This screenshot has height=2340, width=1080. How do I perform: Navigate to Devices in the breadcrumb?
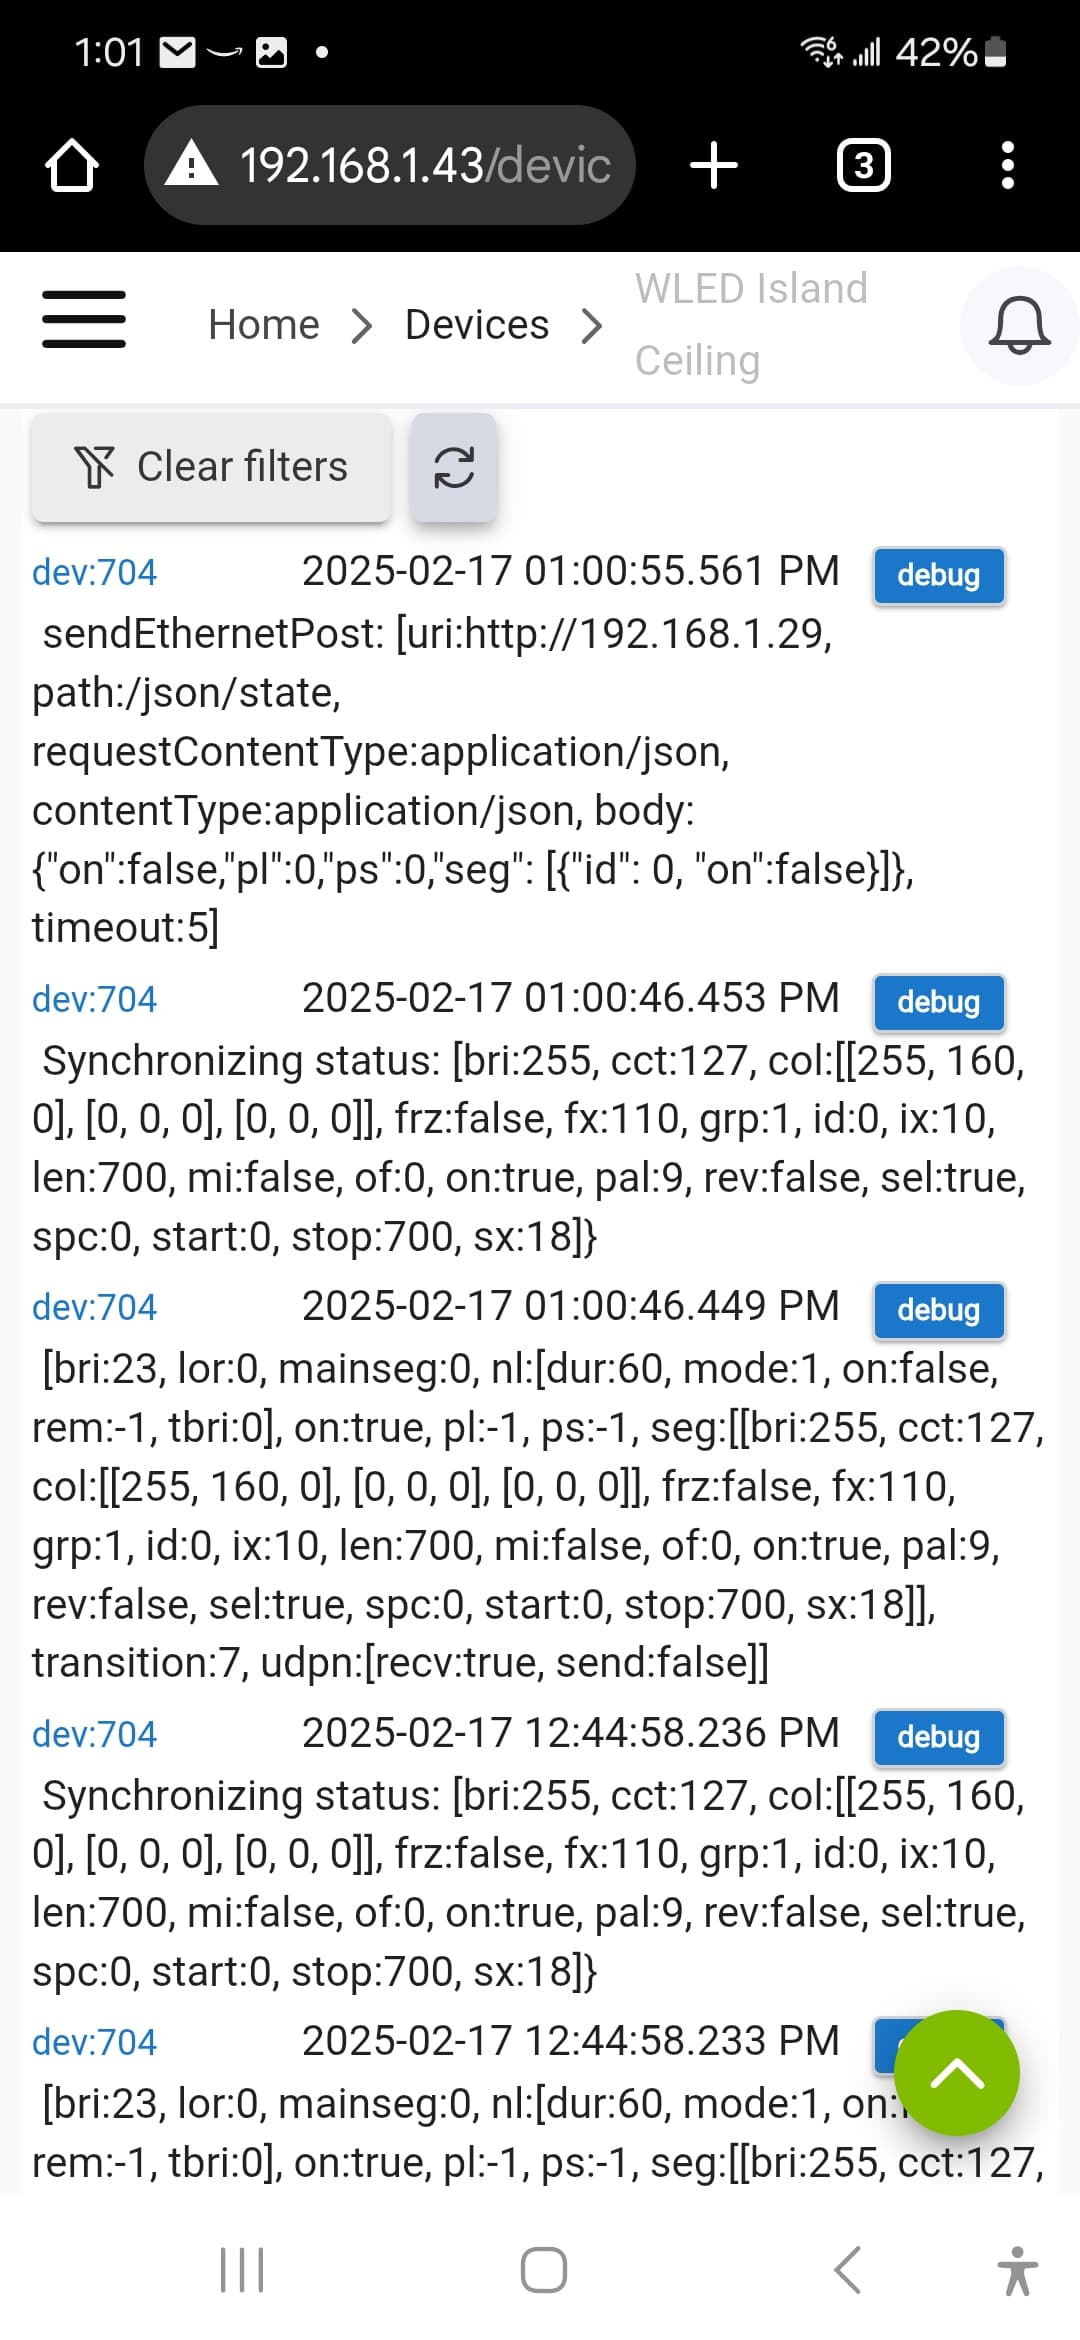tap(477, 325)
